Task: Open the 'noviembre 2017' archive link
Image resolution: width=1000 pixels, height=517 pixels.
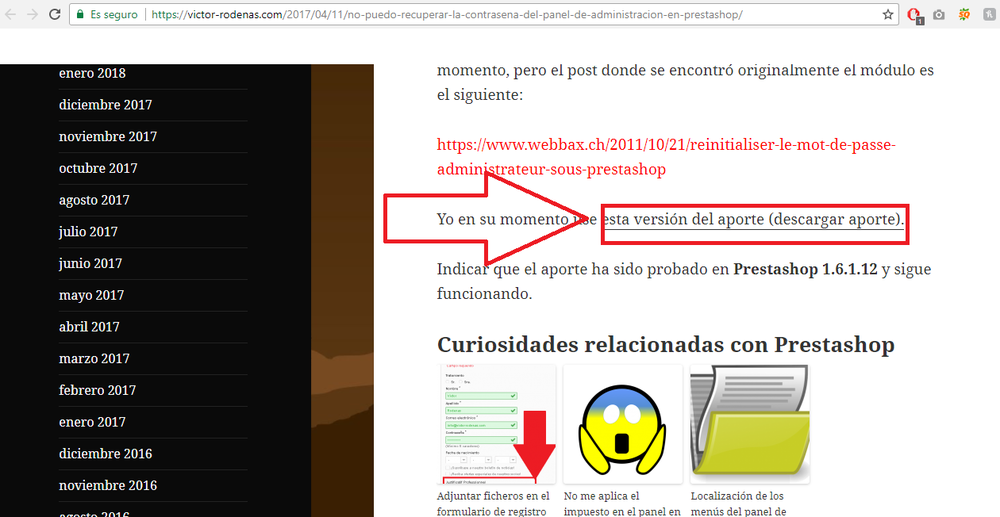Action: (108, 136)
